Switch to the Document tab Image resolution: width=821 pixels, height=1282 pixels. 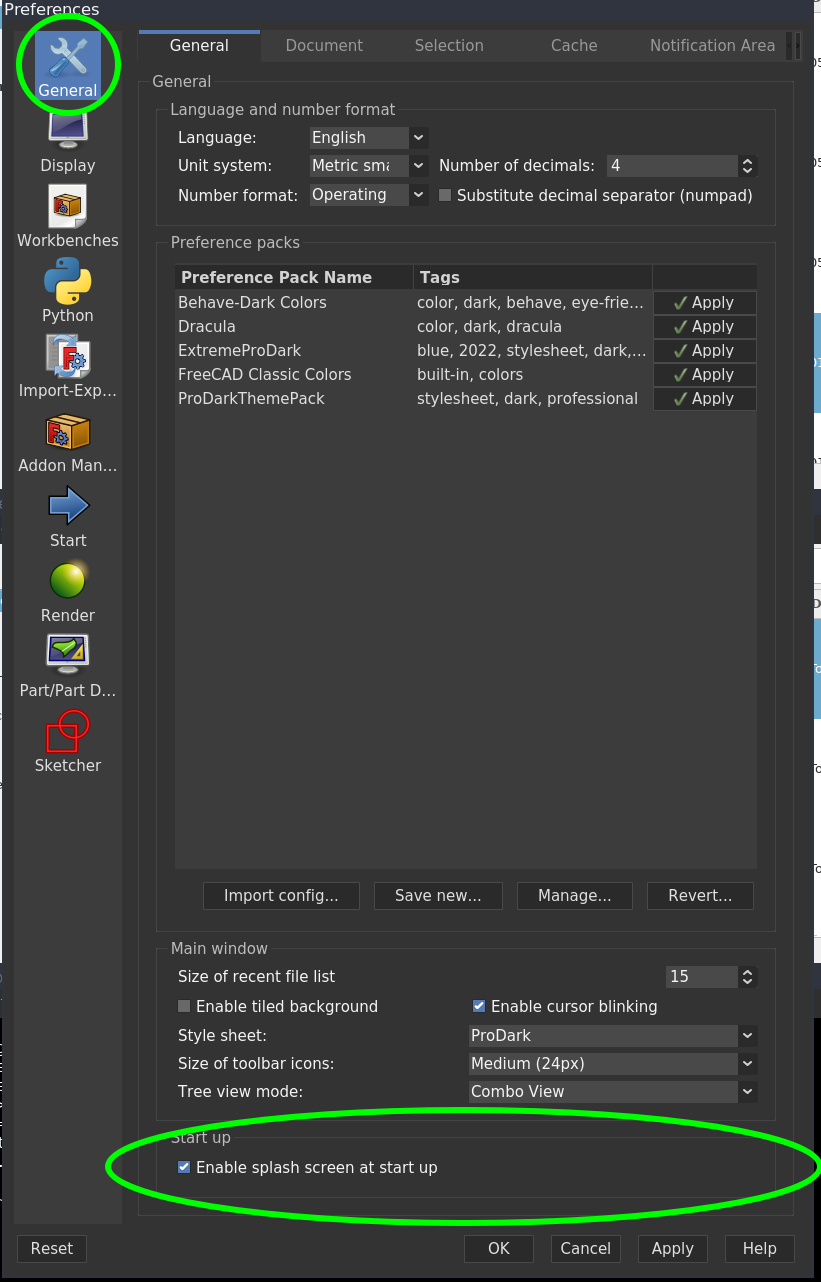coord(323,45)
